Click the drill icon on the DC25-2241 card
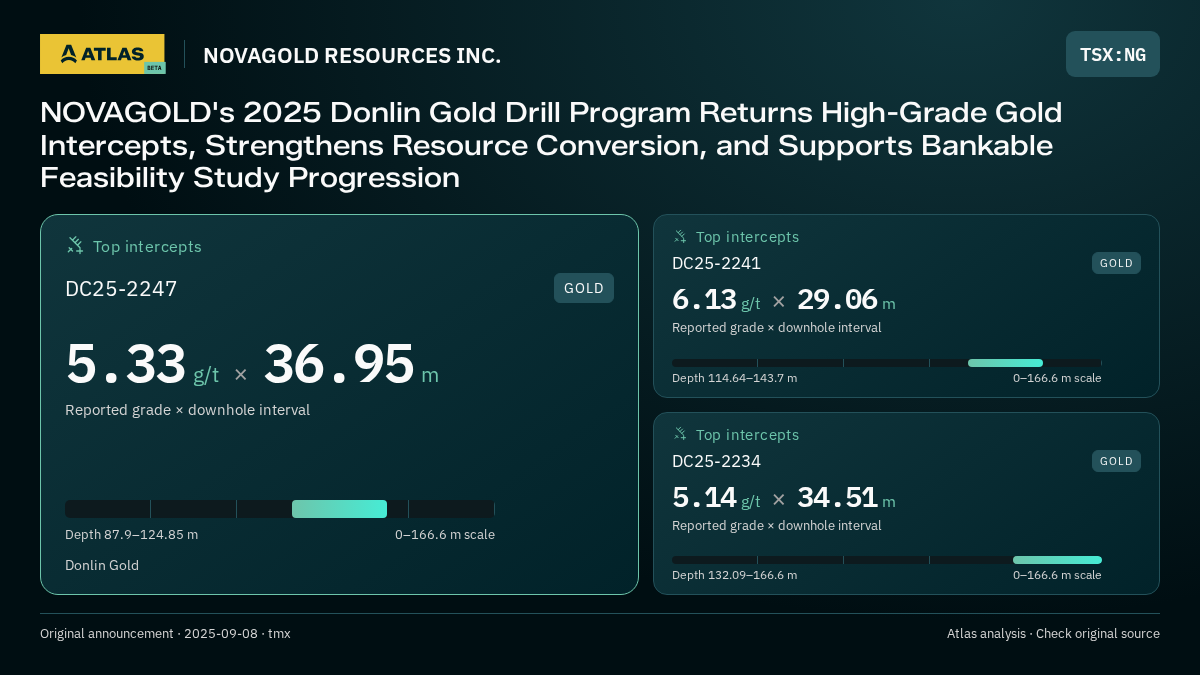Screen dimensions: 1200x675 point(680,236)
